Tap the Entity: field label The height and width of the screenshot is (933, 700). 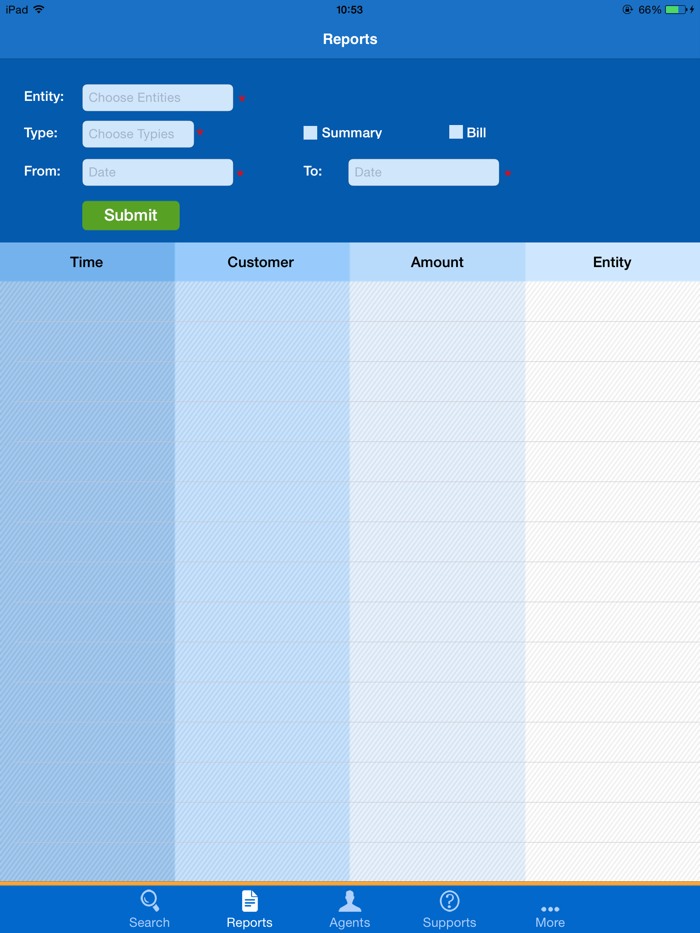[44, 96]
